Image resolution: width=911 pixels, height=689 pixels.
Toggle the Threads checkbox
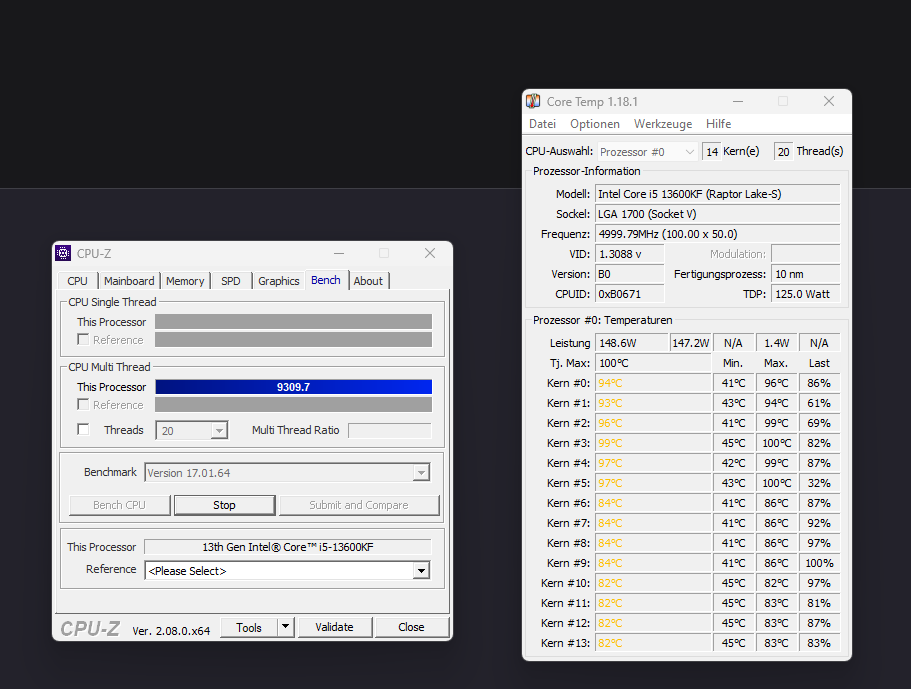pyautogui.click(x=83, y=429)
